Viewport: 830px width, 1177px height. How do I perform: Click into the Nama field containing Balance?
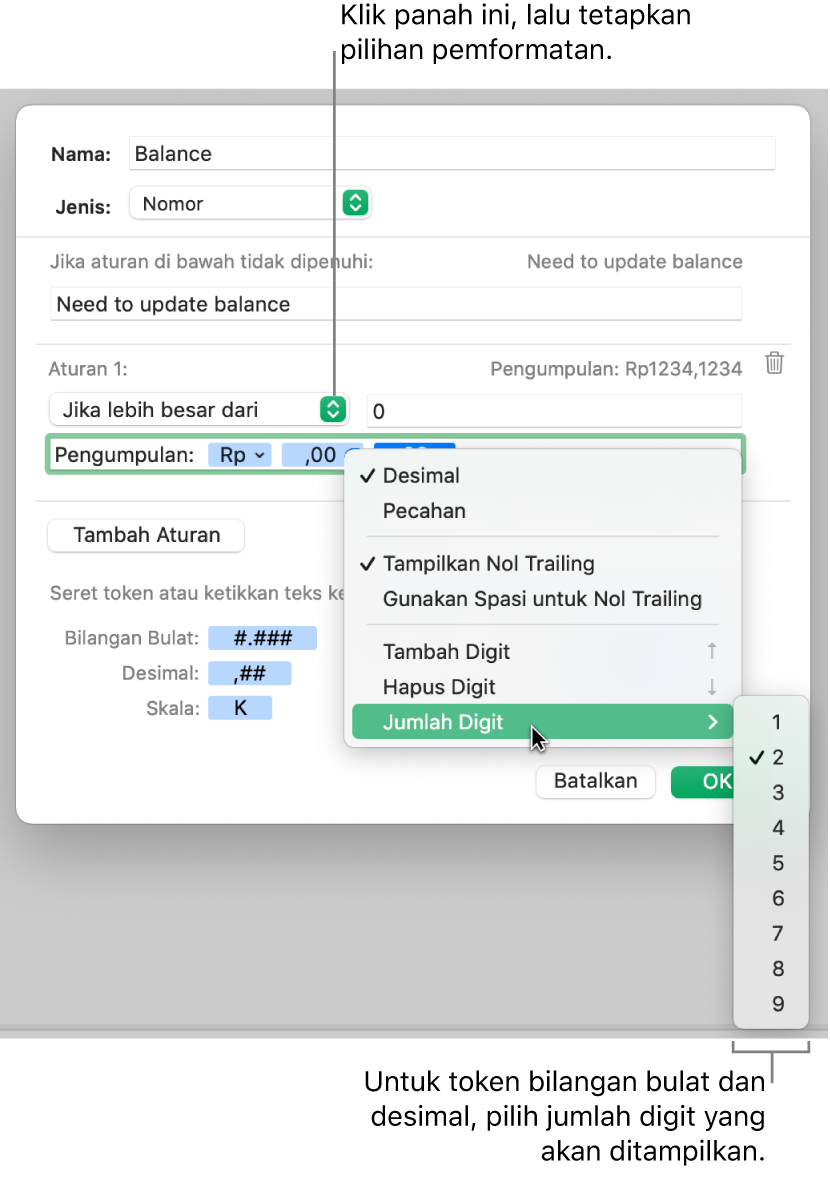coord(452,153)
